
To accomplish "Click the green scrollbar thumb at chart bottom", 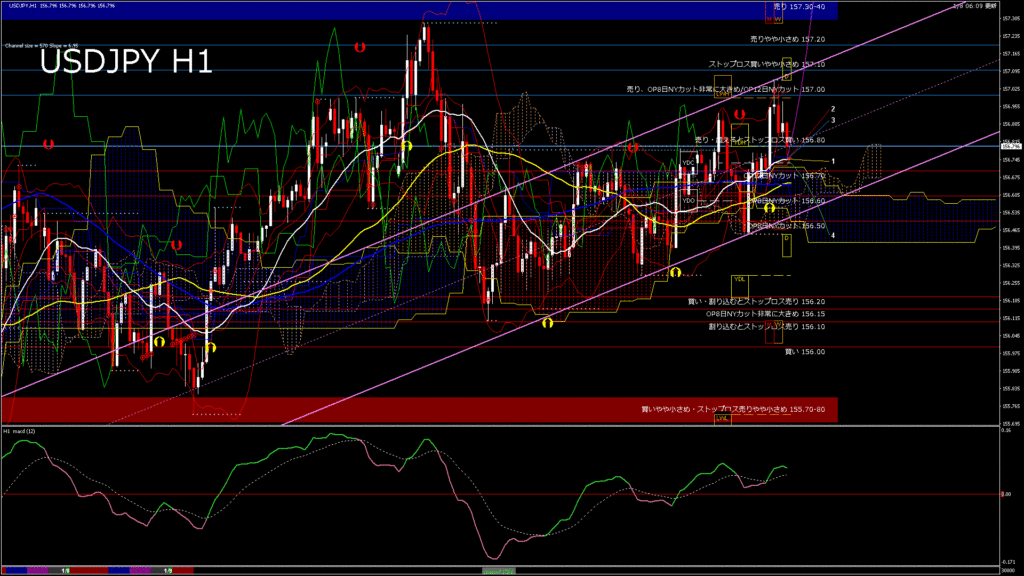I will (501, 570).
